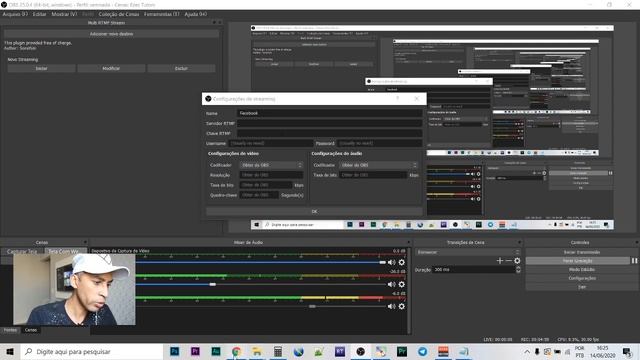The width and height of the screenshot is (640, 360).
Task: Click the Quadro-chave field
Action: pyautogui.click(x=259, y=195)
